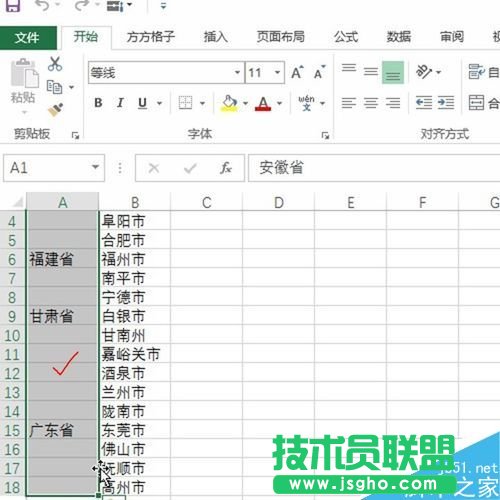
Task: Merge and center cells
Action: pos(483,103)
